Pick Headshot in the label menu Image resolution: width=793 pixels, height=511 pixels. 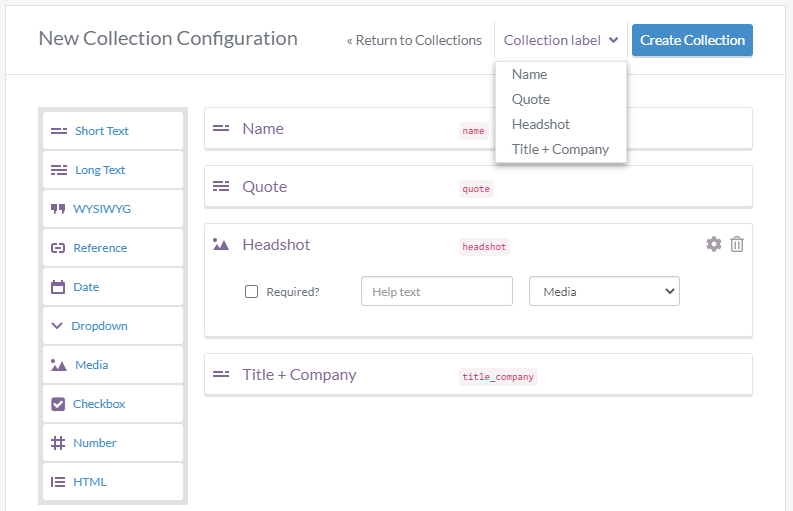click(541, 124)
